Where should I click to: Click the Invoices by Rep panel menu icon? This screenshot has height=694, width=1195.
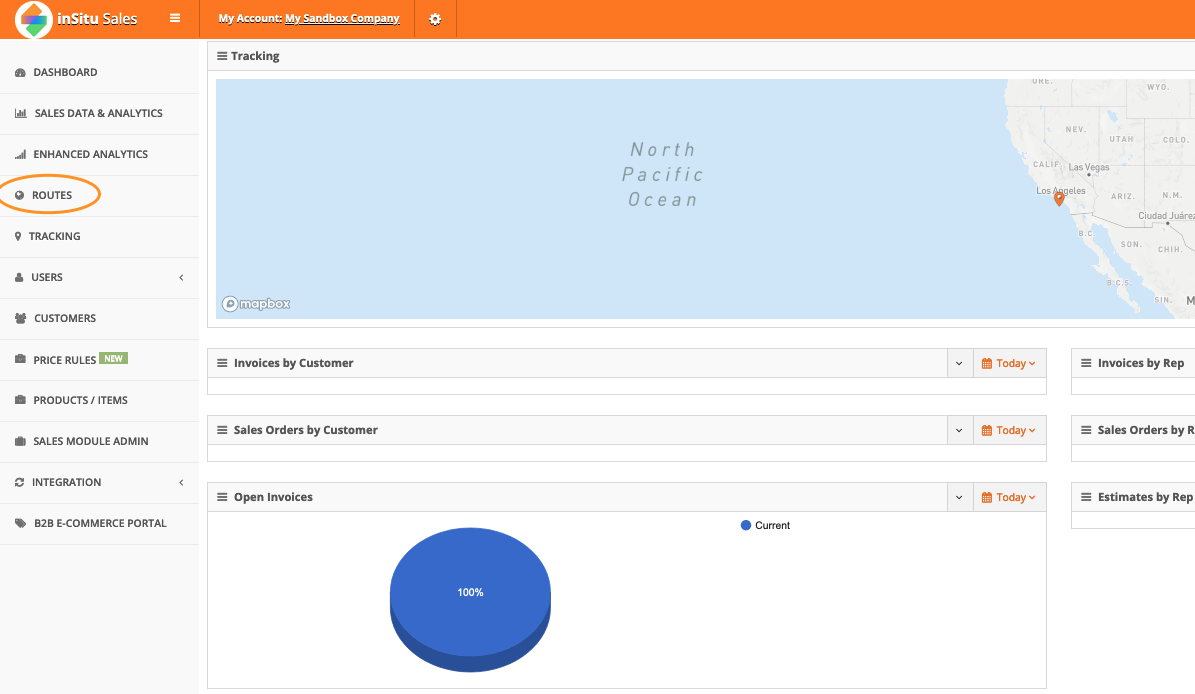pyautogui.click(x=1086, y=363)
